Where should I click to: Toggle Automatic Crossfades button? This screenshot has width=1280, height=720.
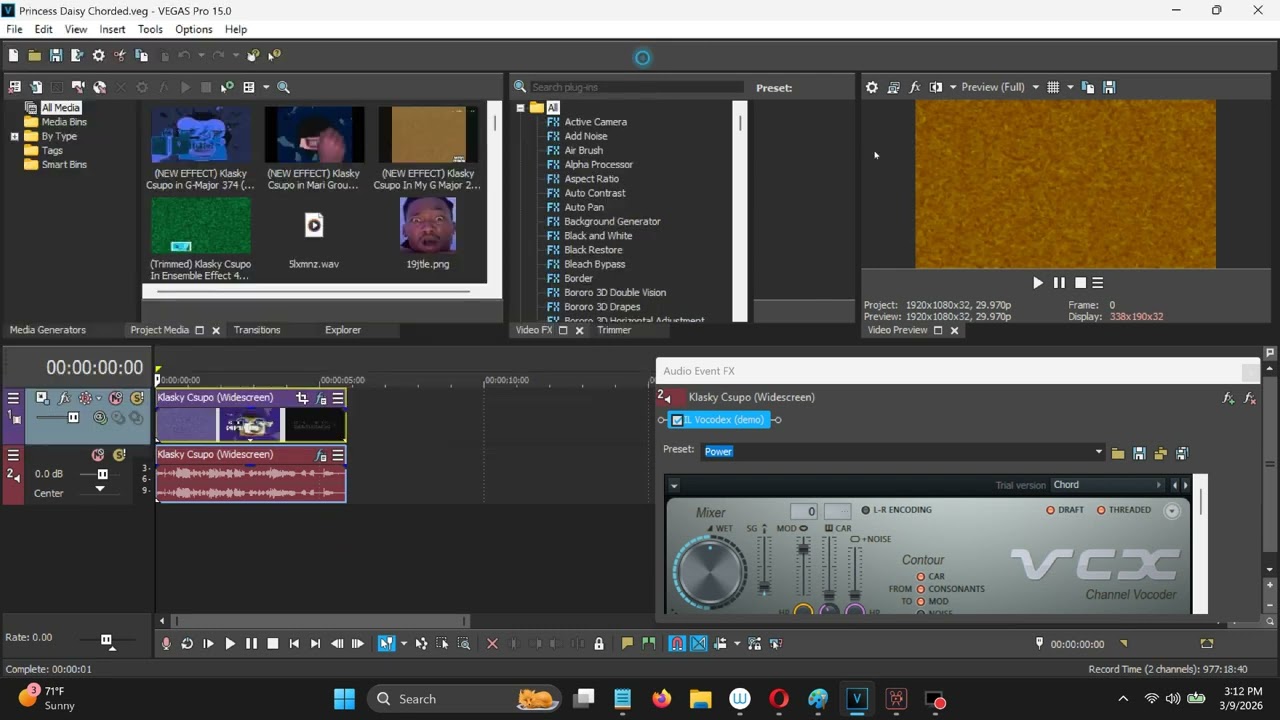(x=699, y=644)
